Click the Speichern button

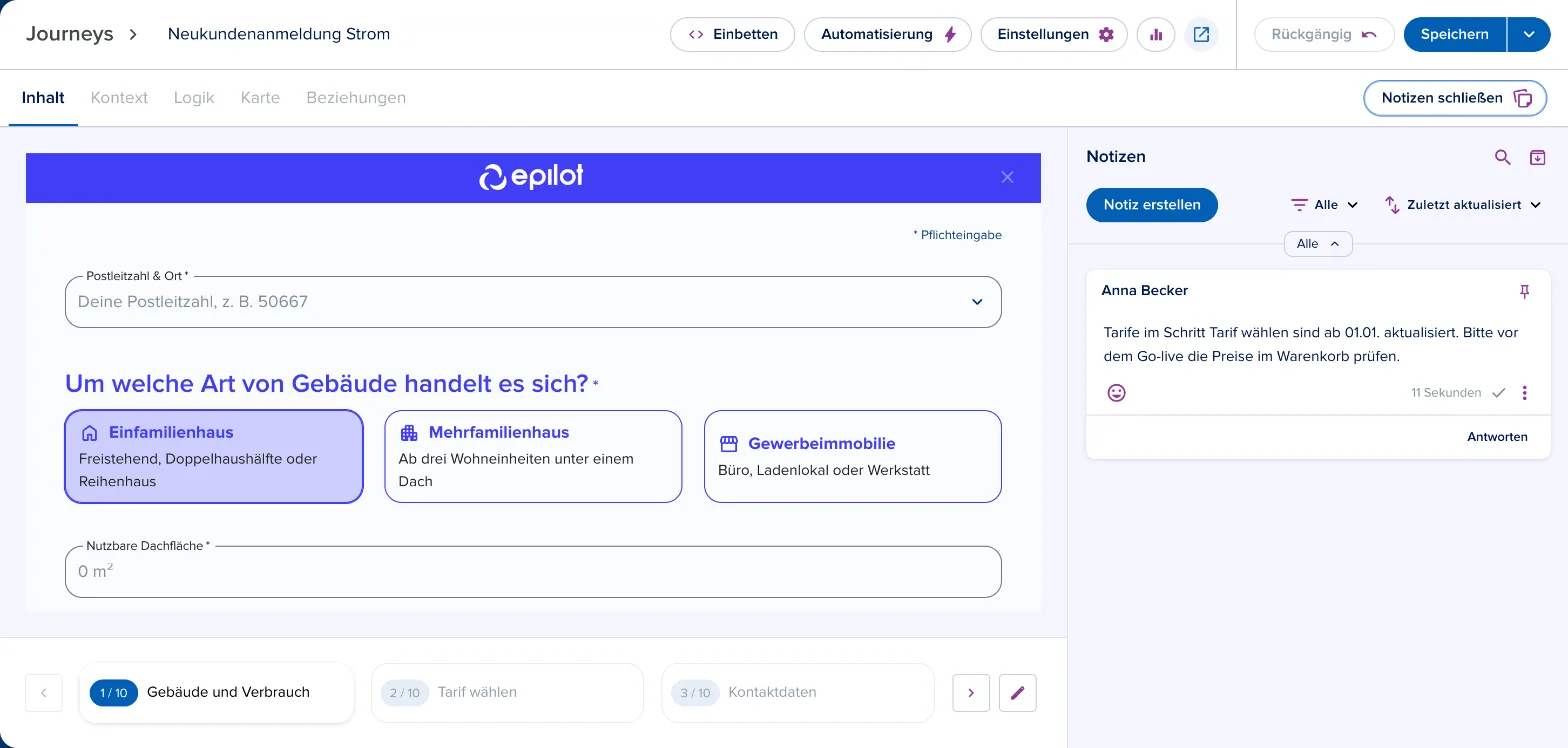1455,34
